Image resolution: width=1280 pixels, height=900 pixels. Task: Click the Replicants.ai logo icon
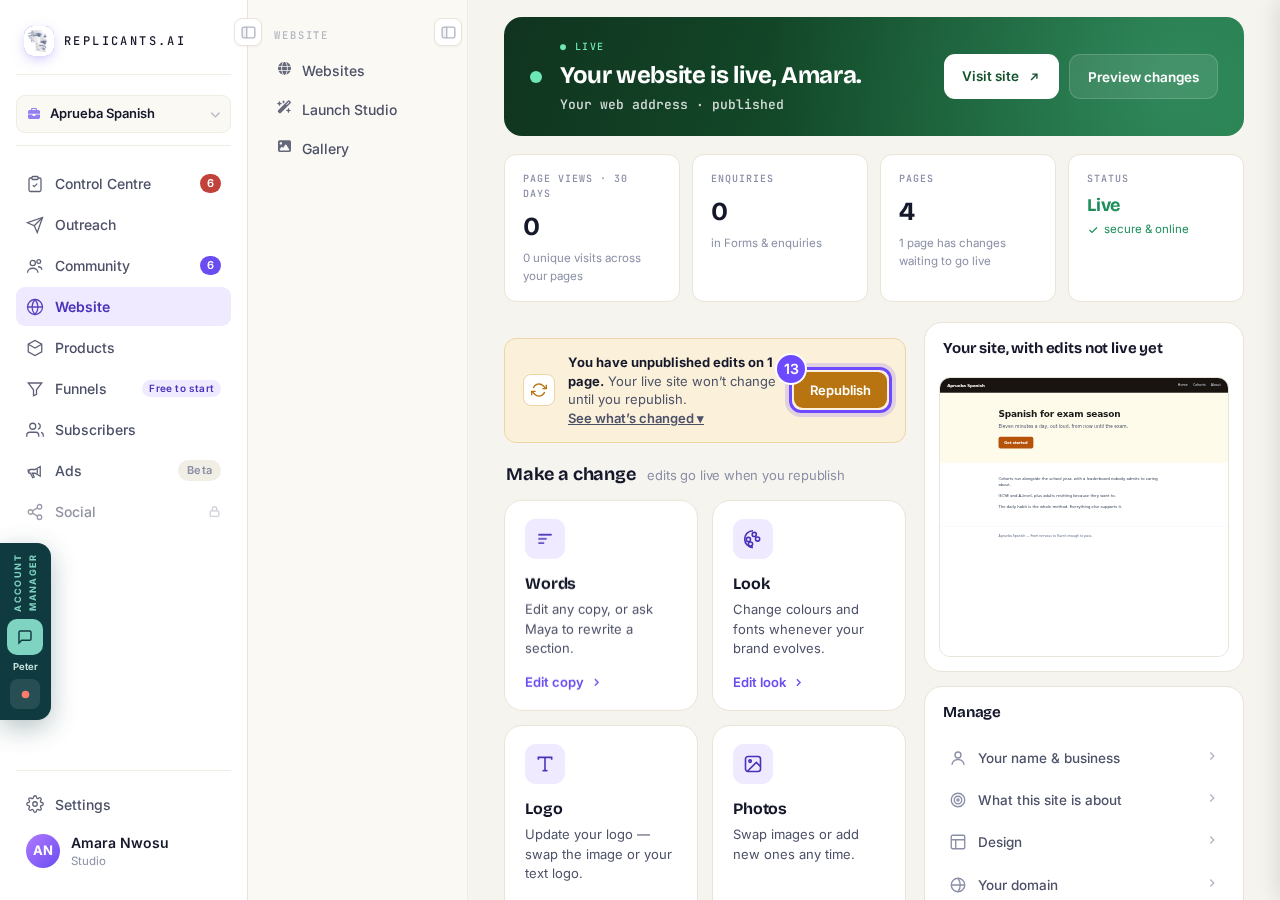[x=39, y=41]
